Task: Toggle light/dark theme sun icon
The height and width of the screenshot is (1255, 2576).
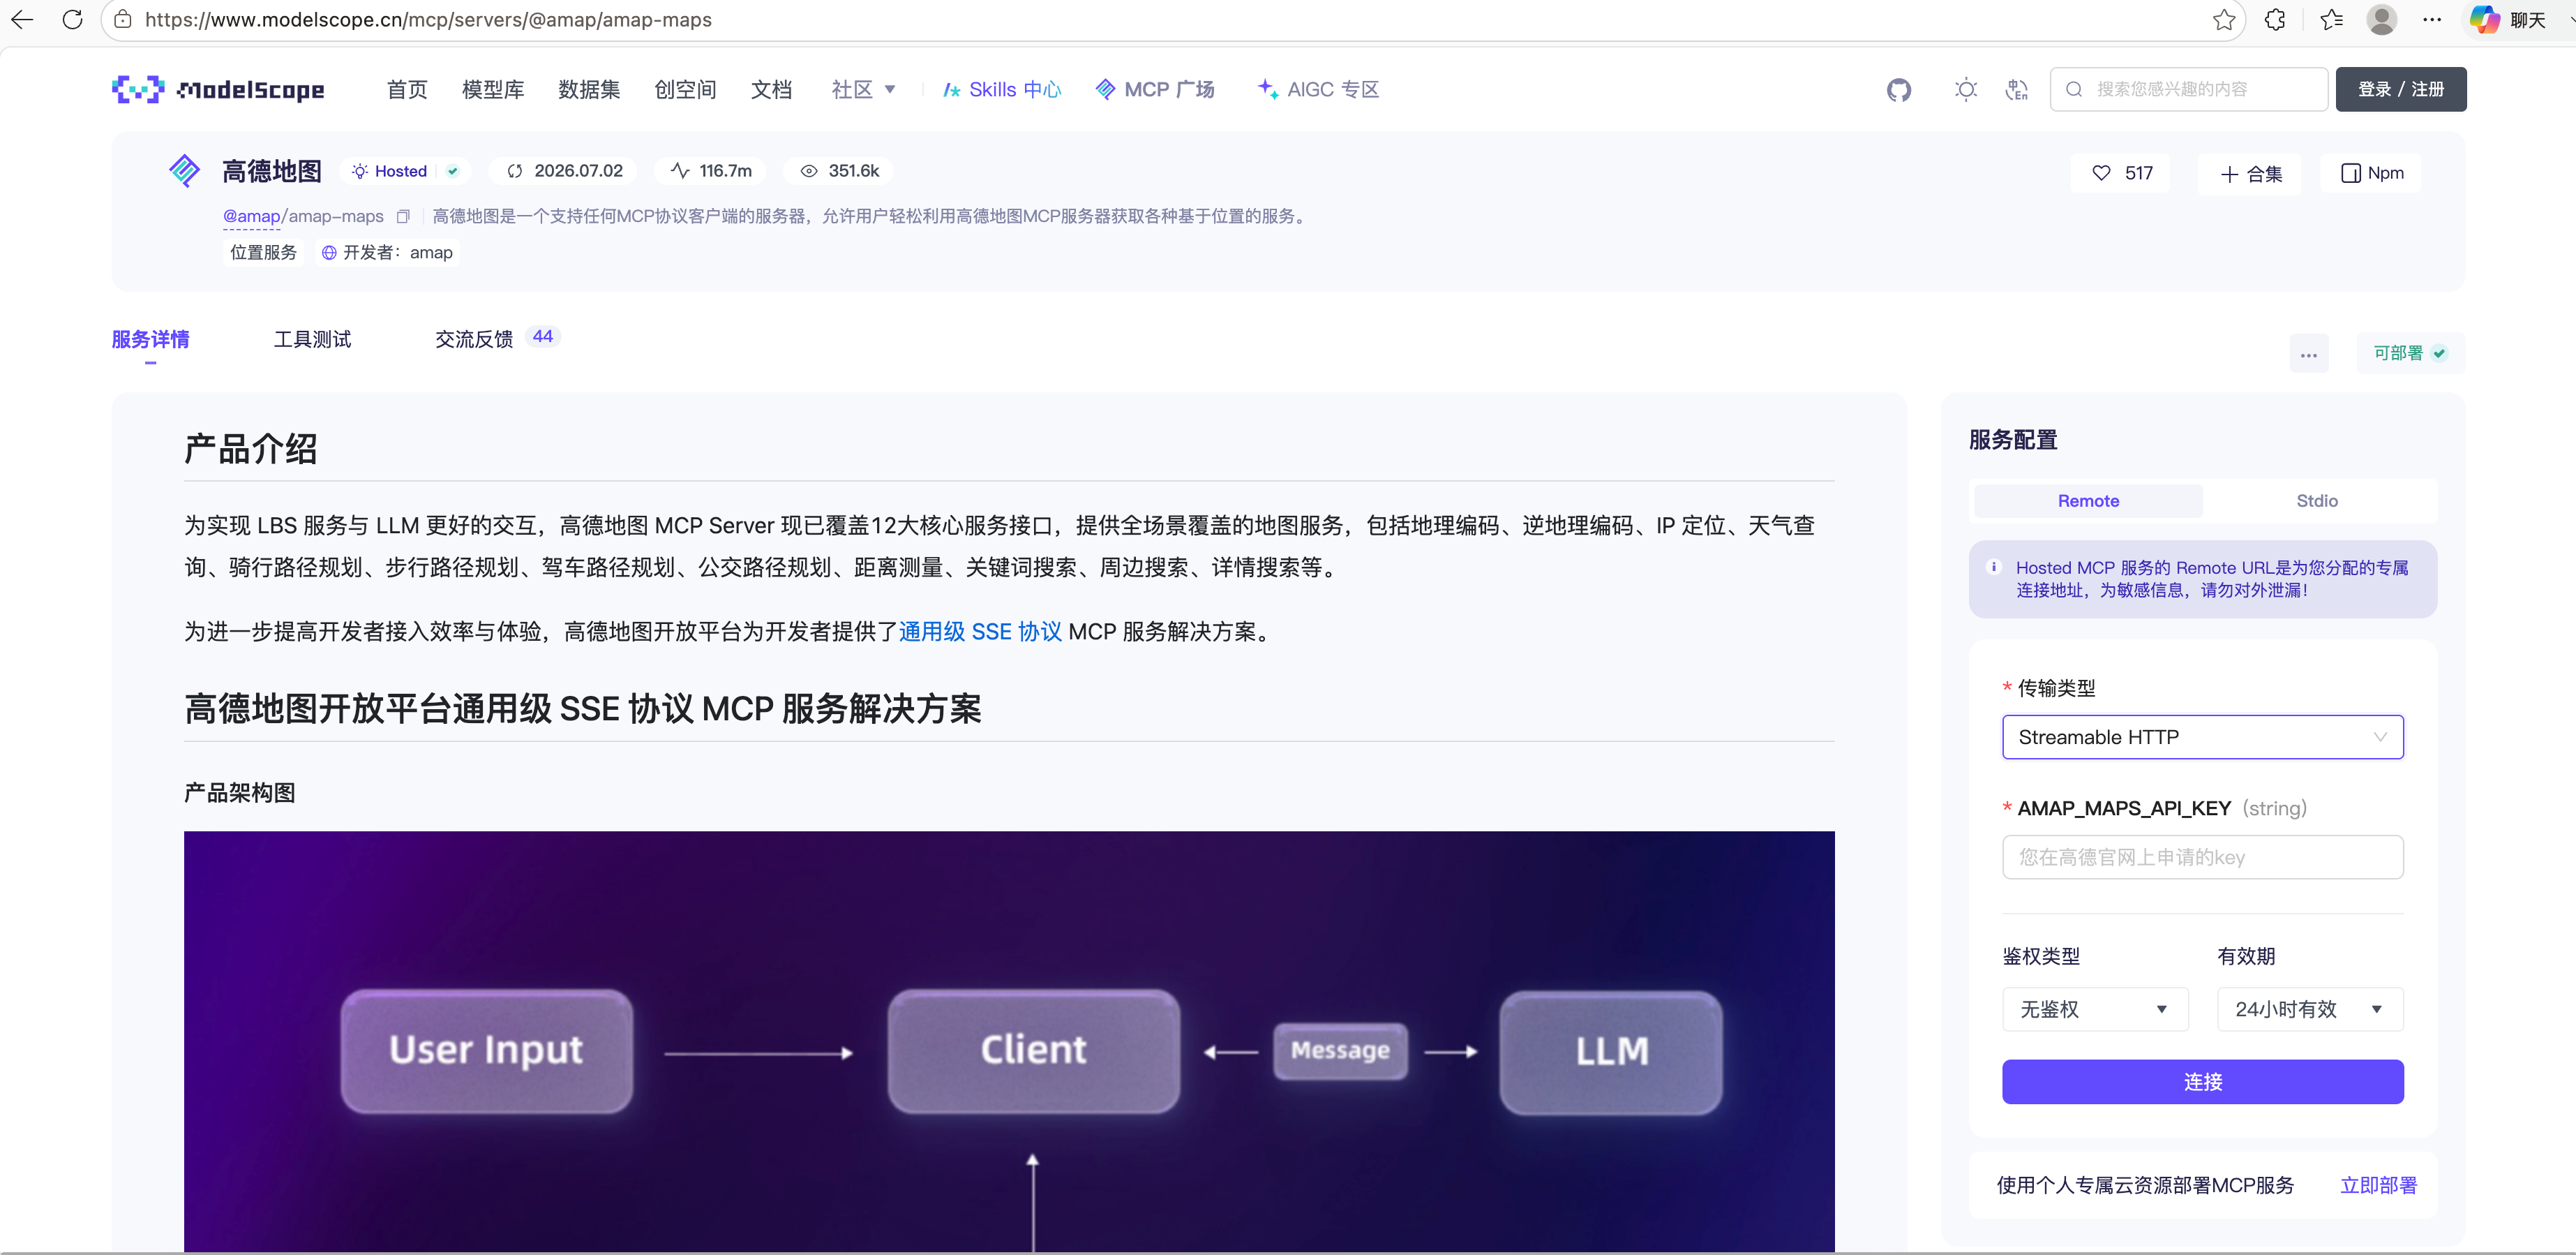Action: [x=1965, y=90]
